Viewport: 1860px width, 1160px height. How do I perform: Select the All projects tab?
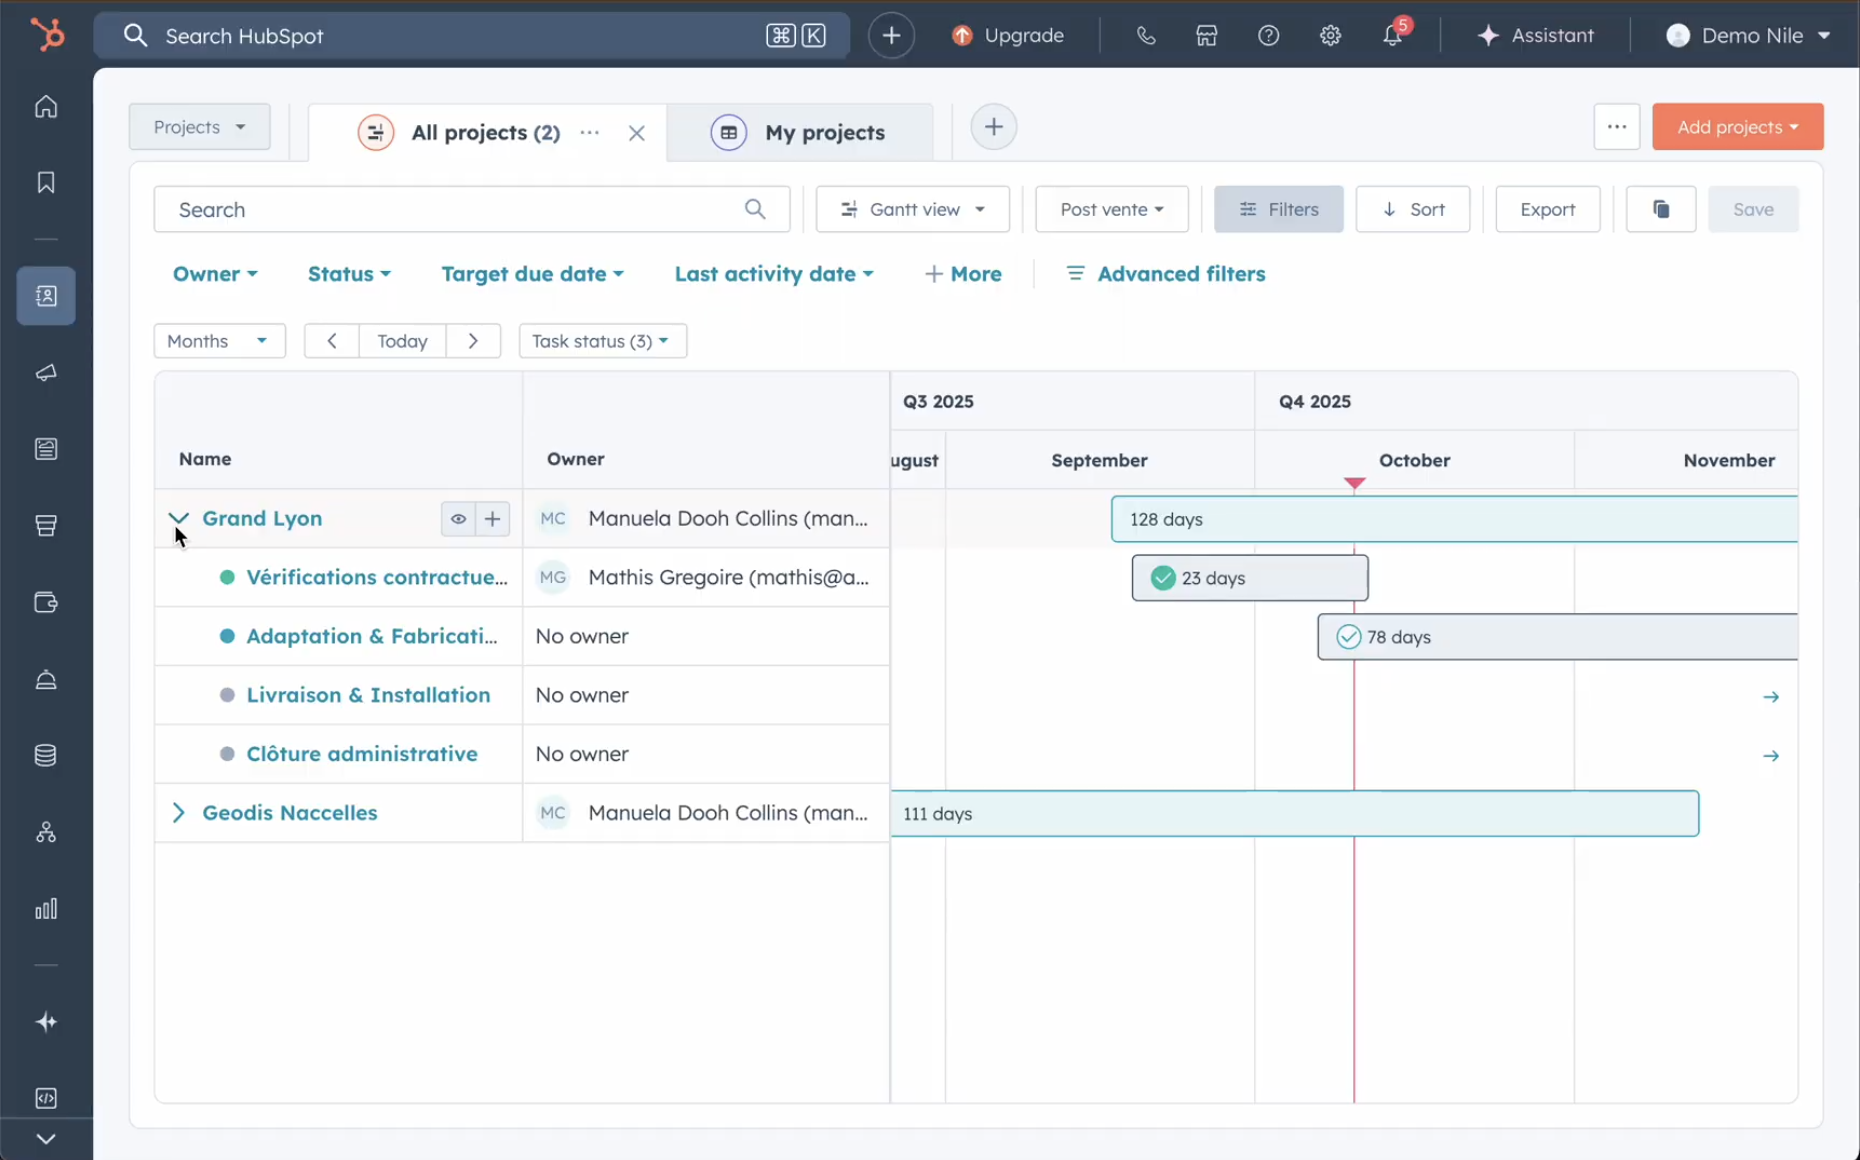(485, 132)
